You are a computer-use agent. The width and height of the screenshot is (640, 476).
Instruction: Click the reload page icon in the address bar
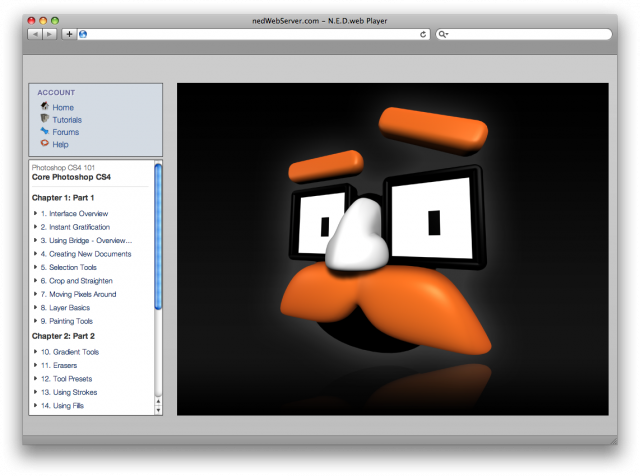point(423,34)
